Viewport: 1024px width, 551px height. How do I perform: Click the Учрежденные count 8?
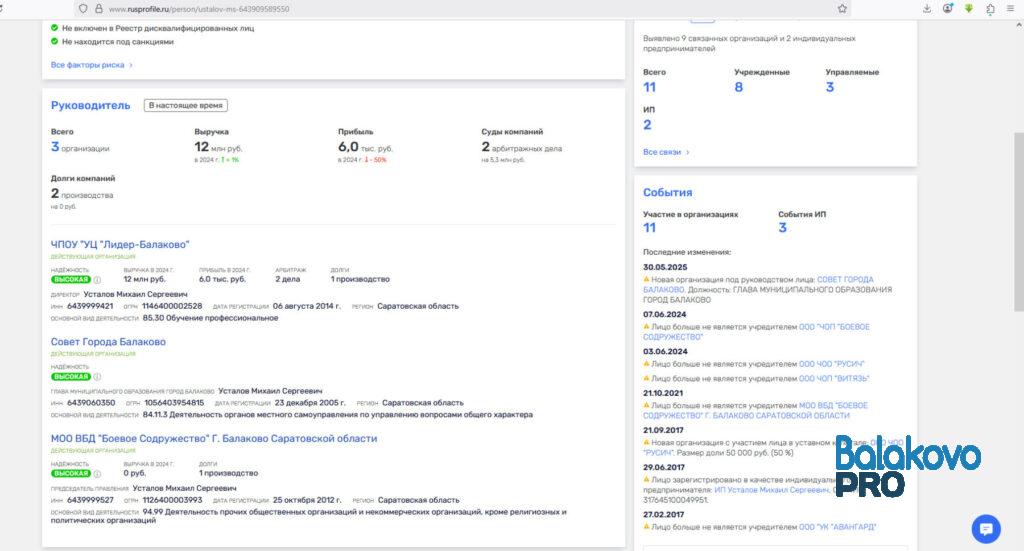[739, 87]
